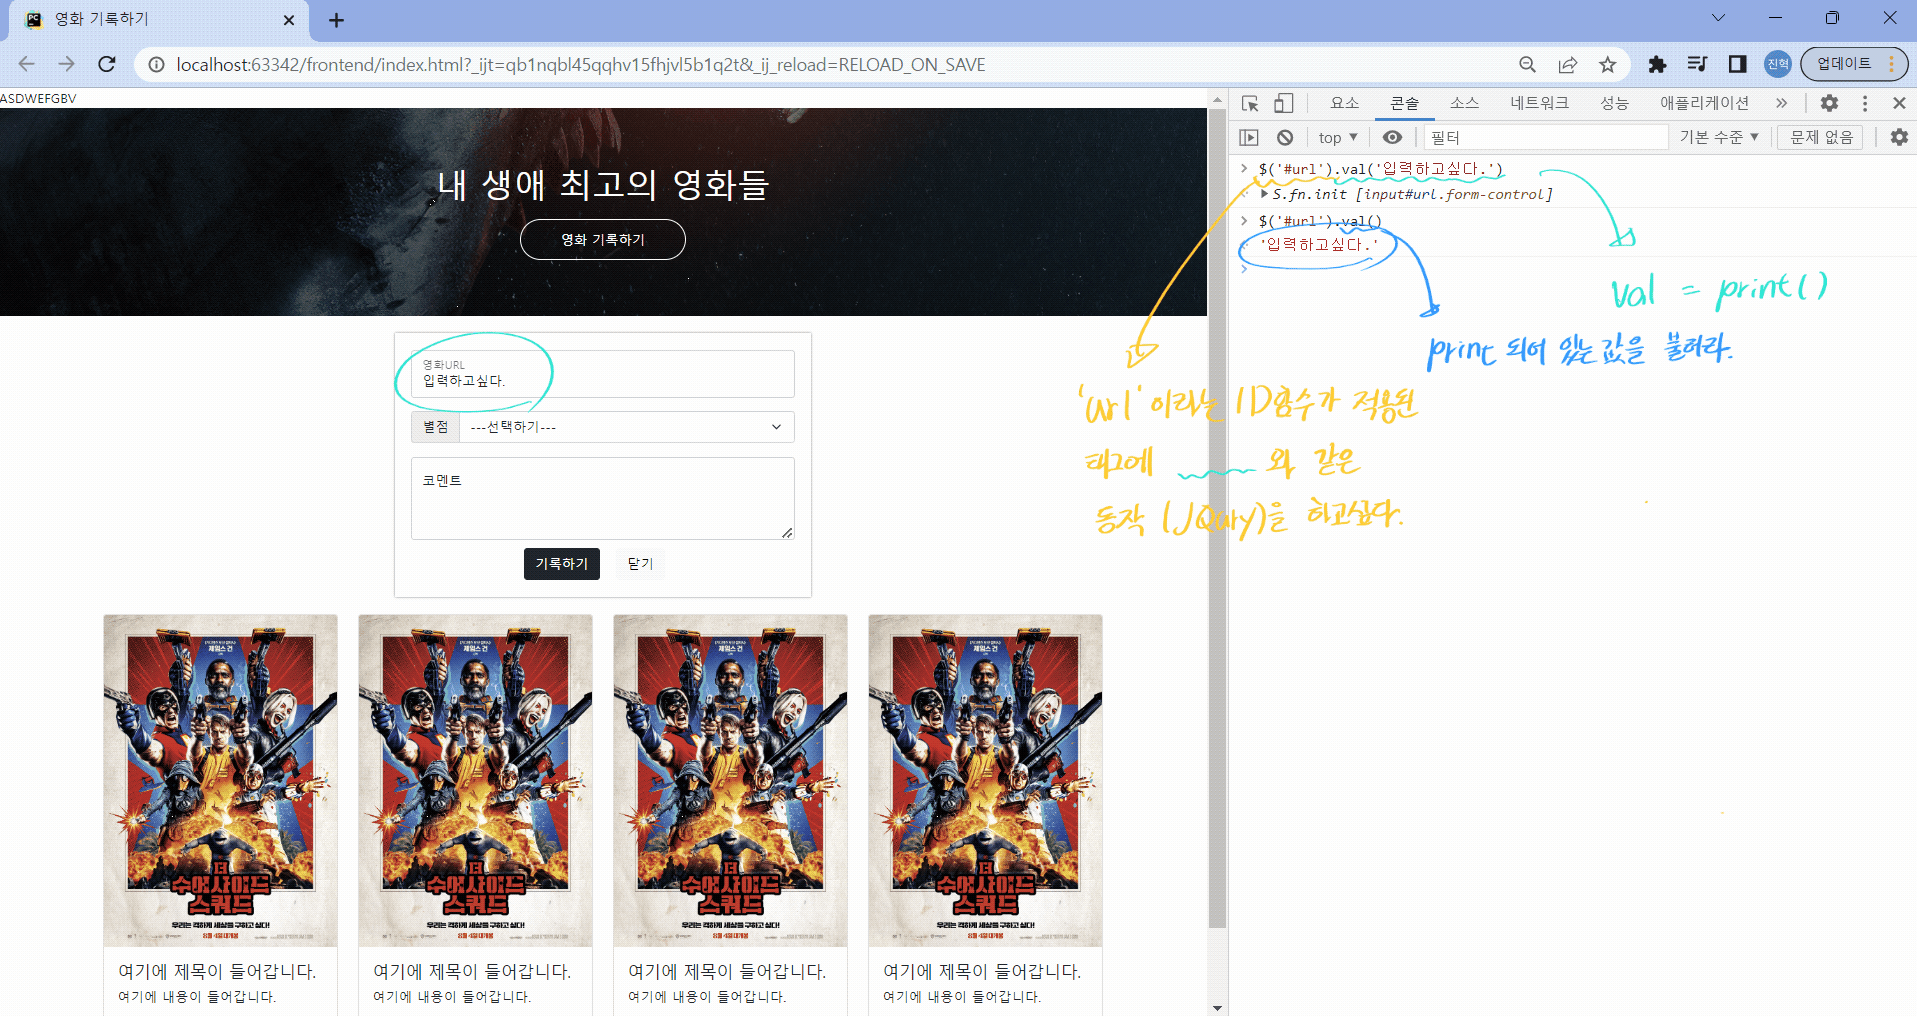Open DevTools settings gear

pos(1829,103)
